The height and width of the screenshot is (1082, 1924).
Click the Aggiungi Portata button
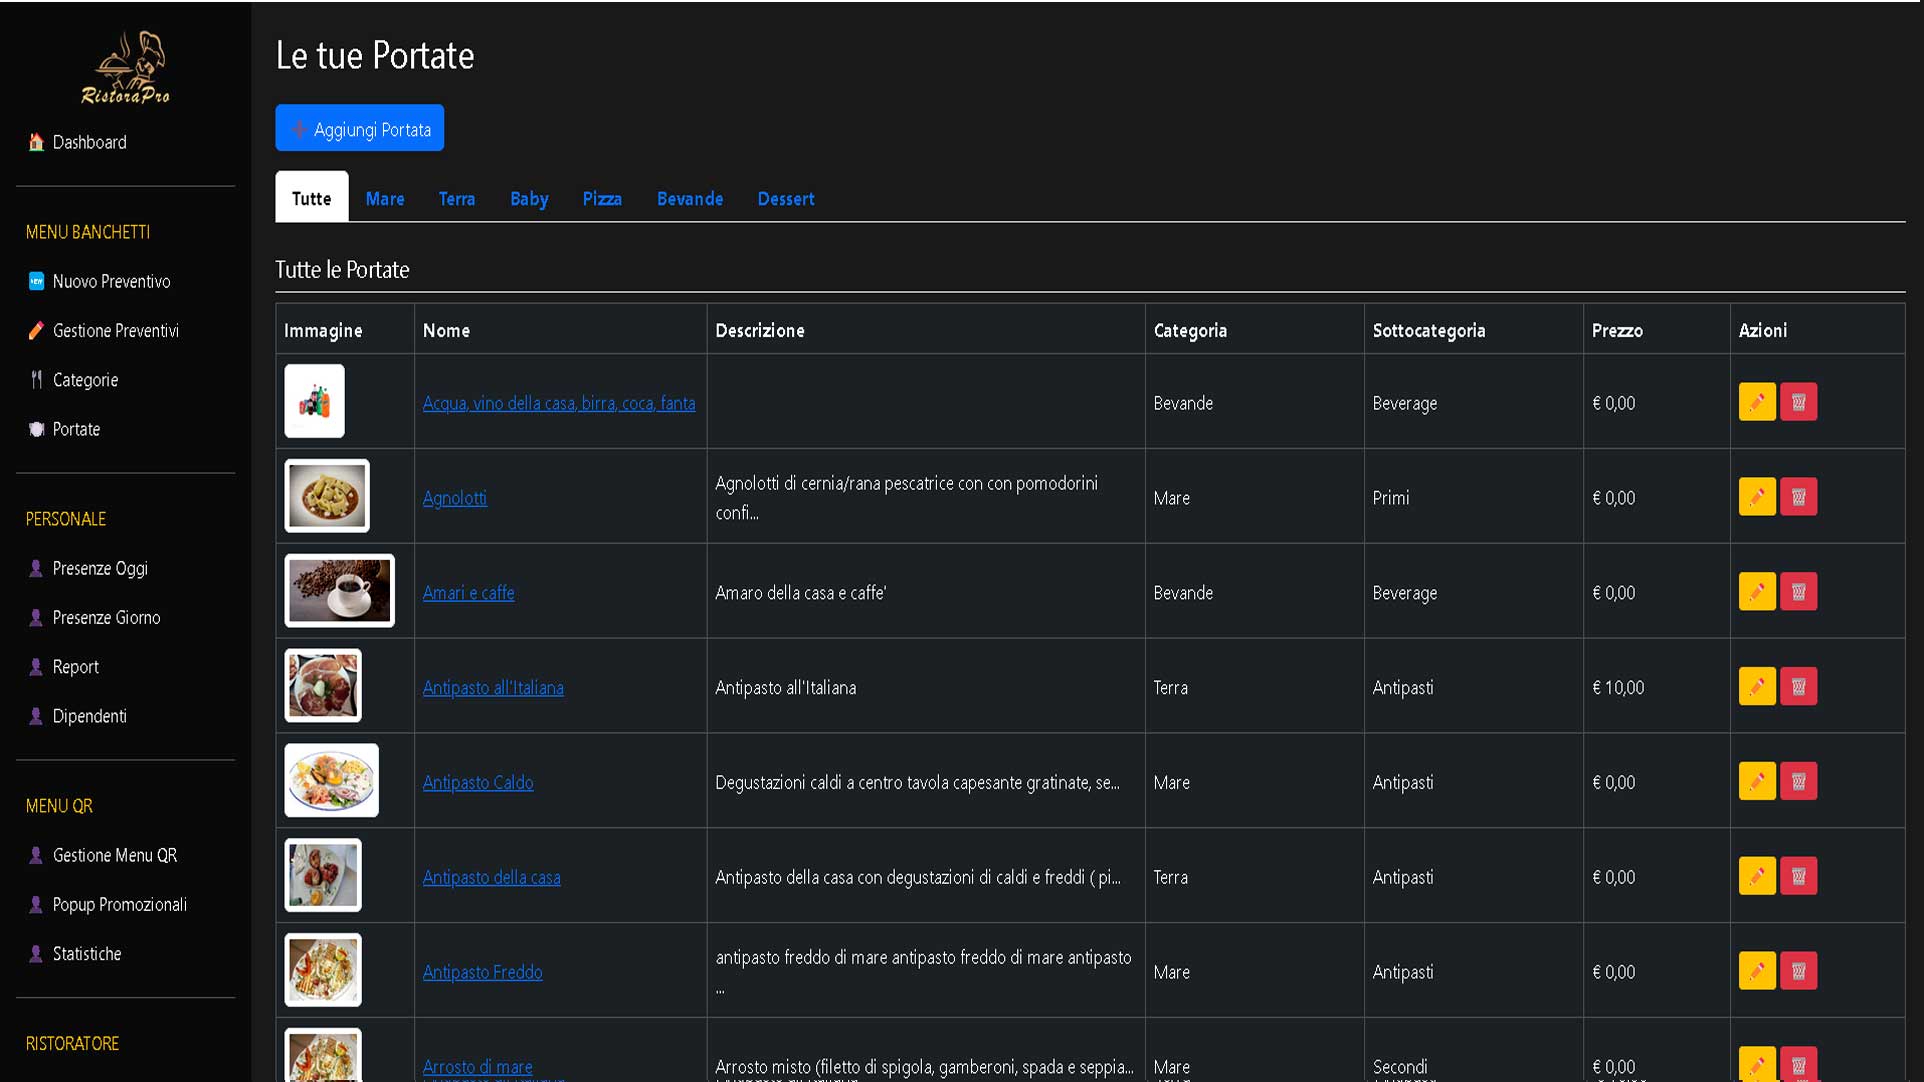coord(360,128)
